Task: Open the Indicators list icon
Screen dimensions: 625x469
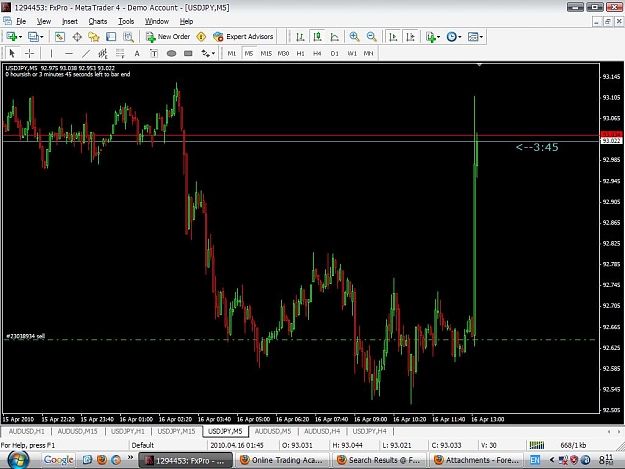Action: point(430,37)
